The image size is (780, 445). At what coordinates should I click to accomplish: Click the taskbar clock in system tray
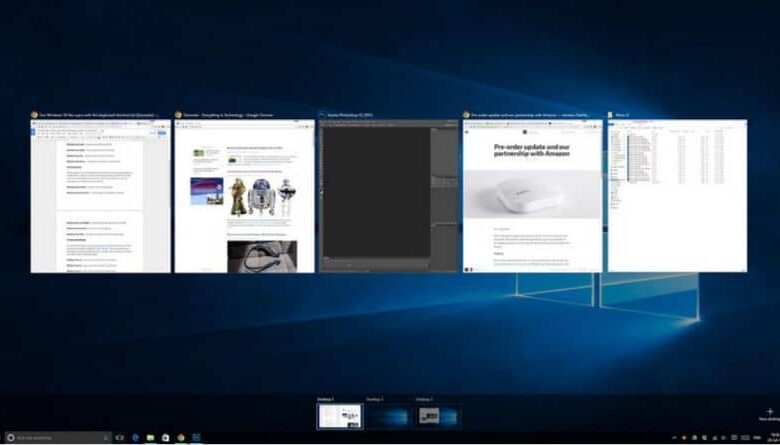(776, 438)
